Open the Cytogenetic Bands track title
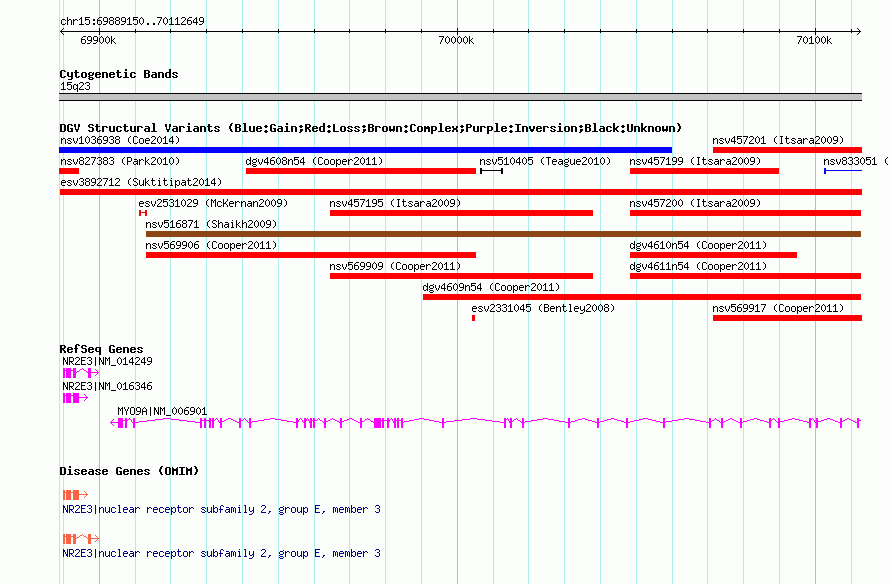890x584 pixels. (119, 74)
